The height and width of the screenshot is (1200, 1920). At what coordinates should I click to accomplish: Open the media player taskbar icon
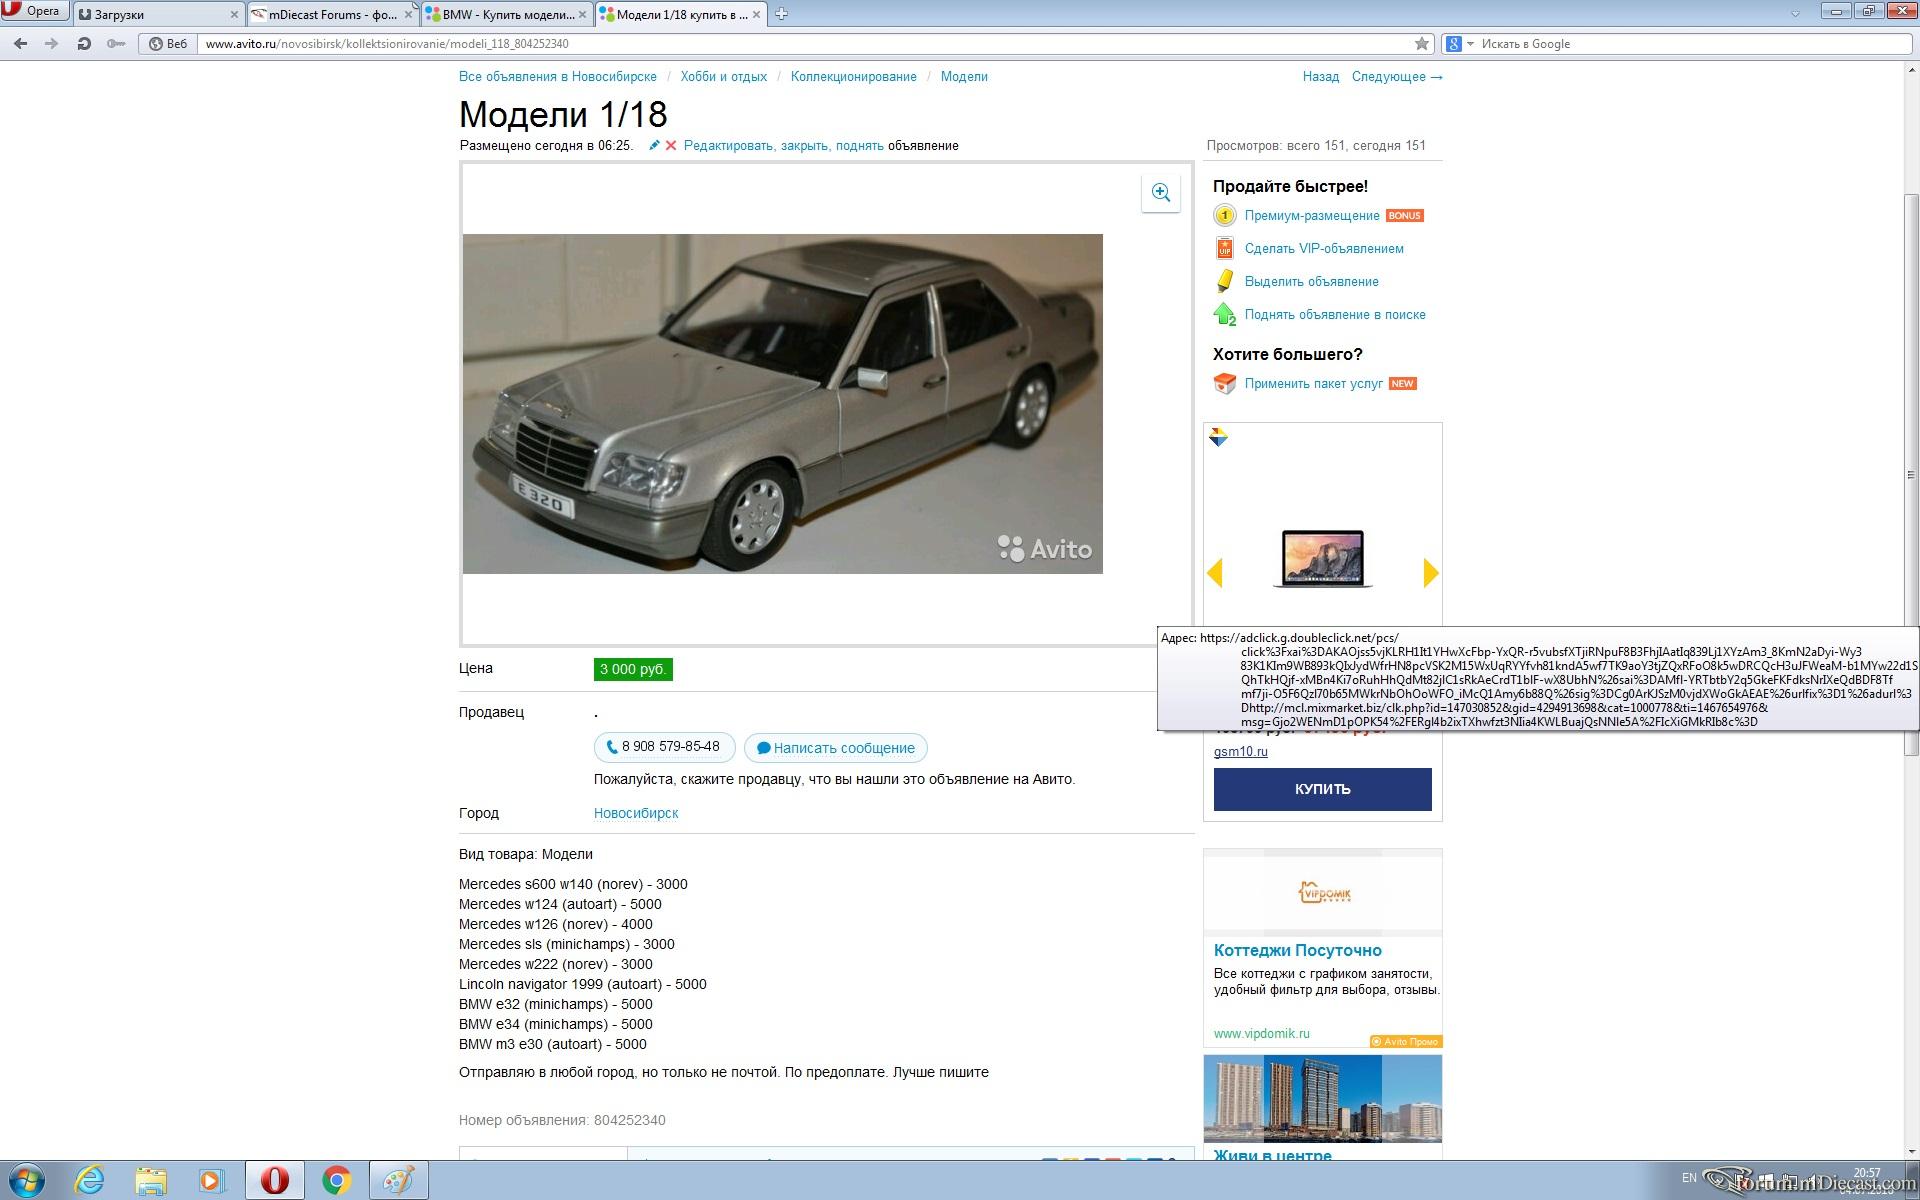pos(212,1180)
